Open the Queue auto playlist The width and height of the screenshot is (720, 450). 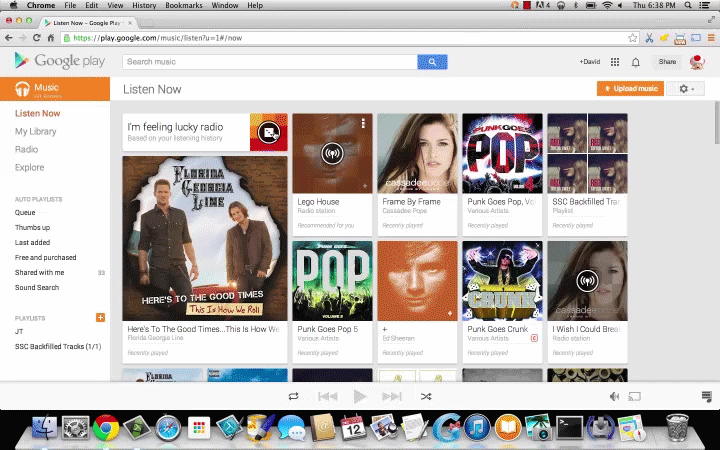click(25, 213)
